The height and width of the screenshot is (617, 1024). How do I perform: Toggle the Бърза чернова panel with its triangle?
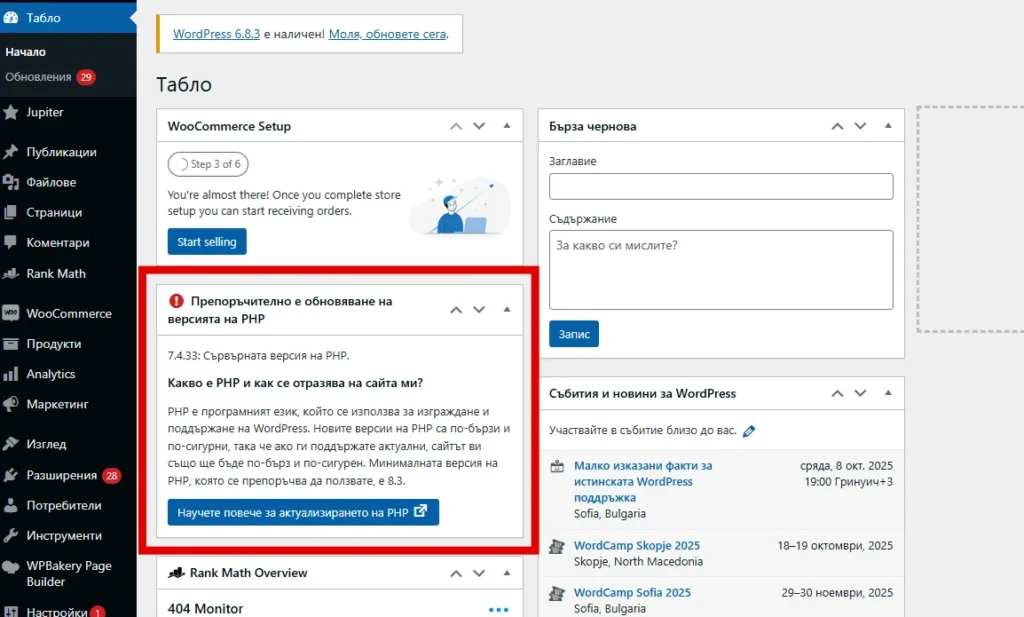click(888, 126)
